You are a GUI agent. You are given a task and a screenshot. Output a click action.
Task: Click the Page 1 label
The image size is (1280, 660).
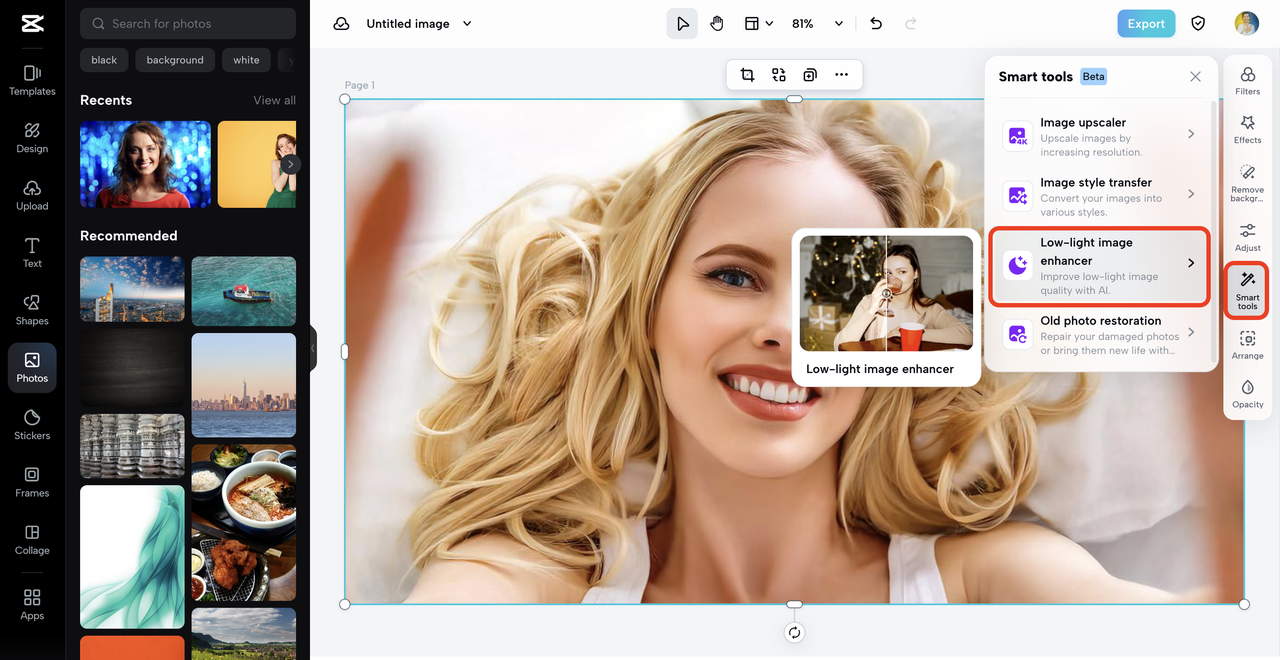pos(360,85)
